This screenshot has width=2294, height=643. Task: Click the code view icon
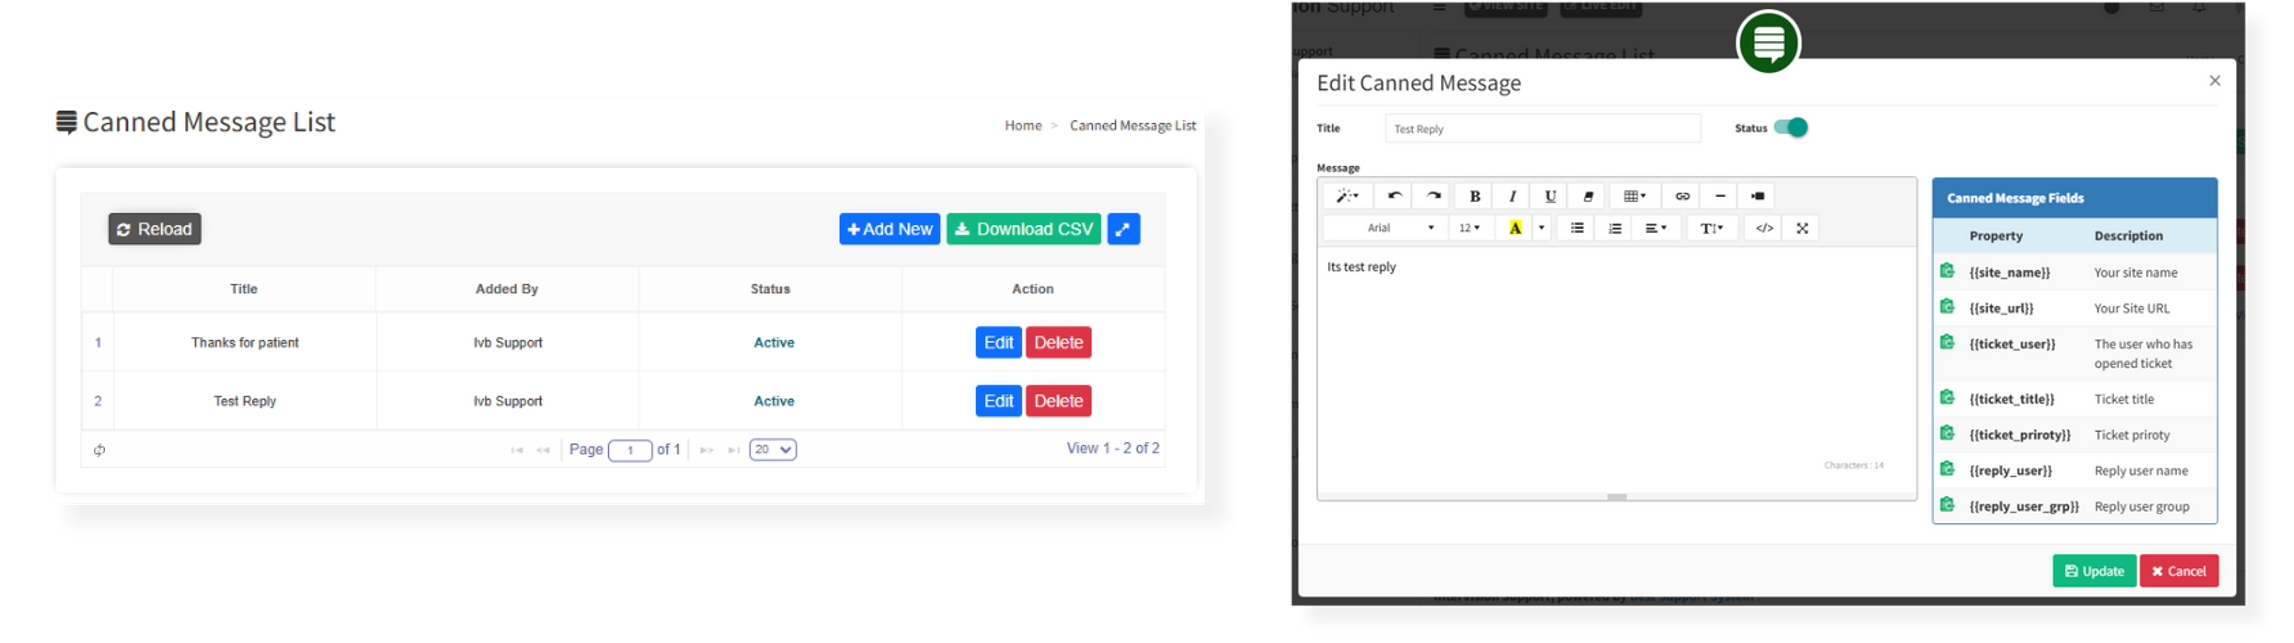tap(1764, 228)
